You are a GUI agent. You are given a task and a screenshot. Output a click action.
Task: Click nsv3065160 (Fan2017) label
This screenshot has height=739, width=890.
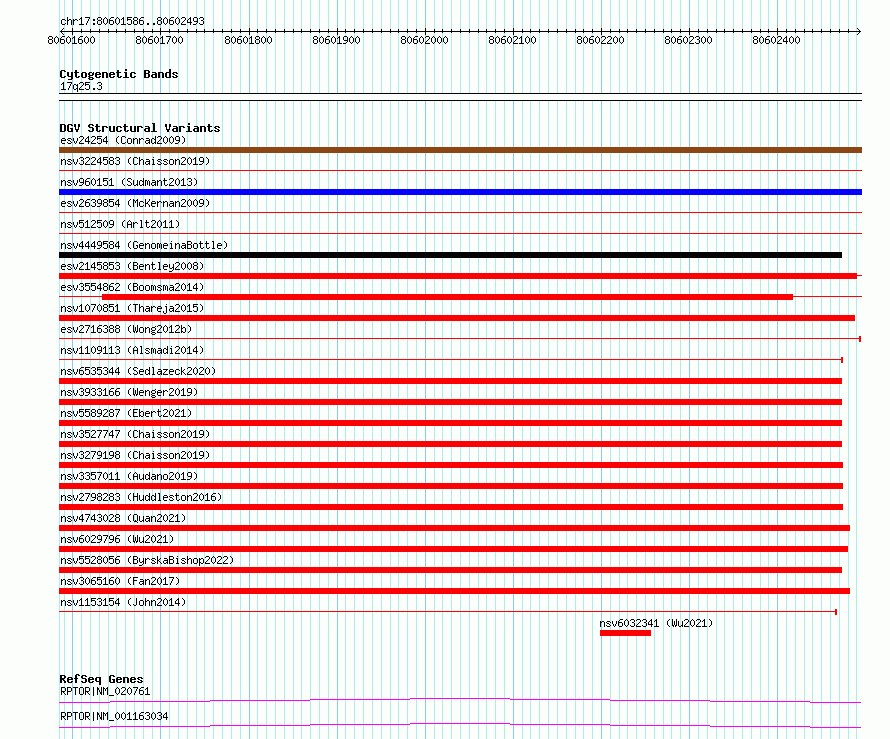(x=120, y=581)
